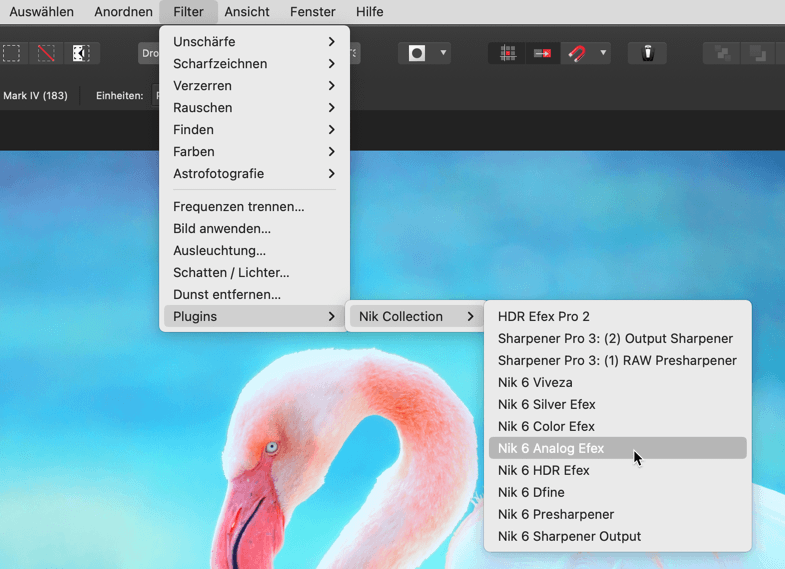Image resolution: width=785 pixels, height=569 pixels.
Task: Close the open Filter menu
Action: [x=188, y=12]
